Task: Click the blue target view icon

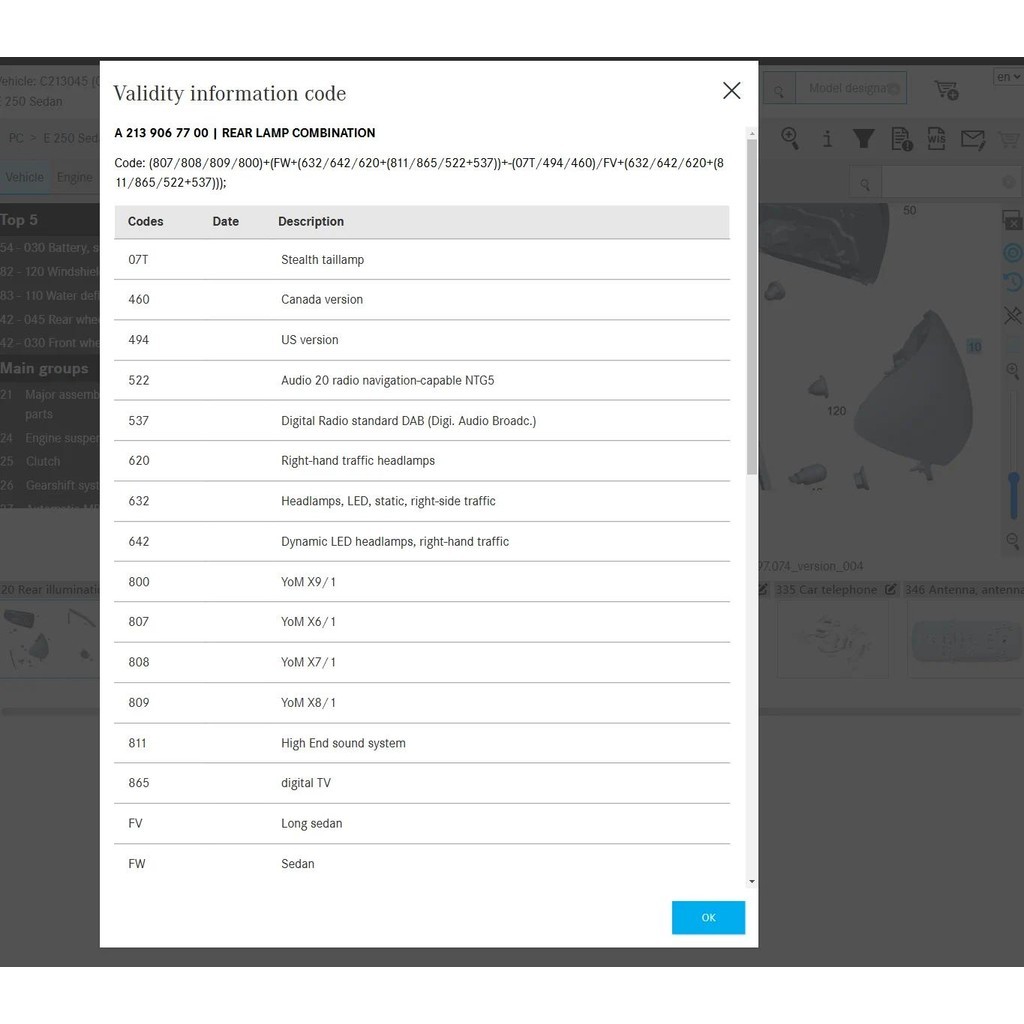Action: pos(1013,253)
